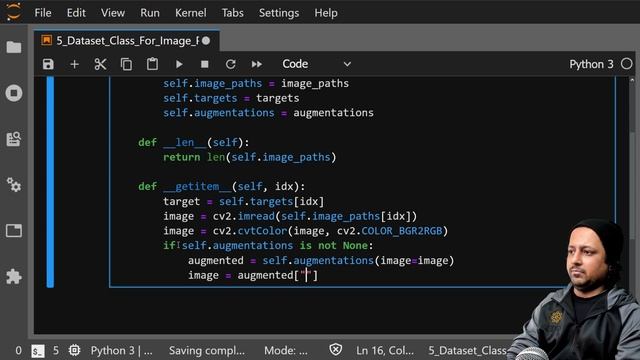
Task: Click the 'Saving compl...' status message
Action: pyautogui.click(x=207, y=351)
